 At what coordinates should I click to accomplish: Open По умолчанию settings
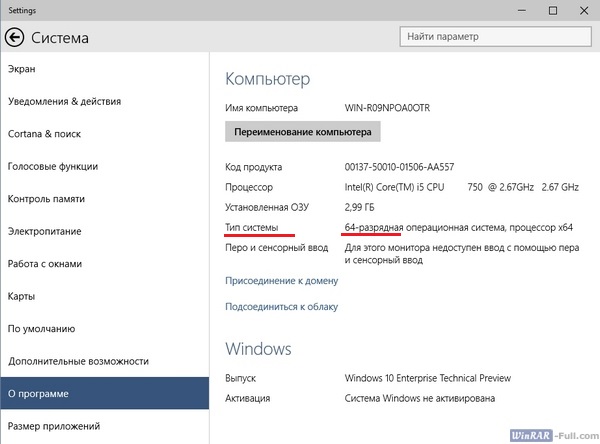(40, 329)
